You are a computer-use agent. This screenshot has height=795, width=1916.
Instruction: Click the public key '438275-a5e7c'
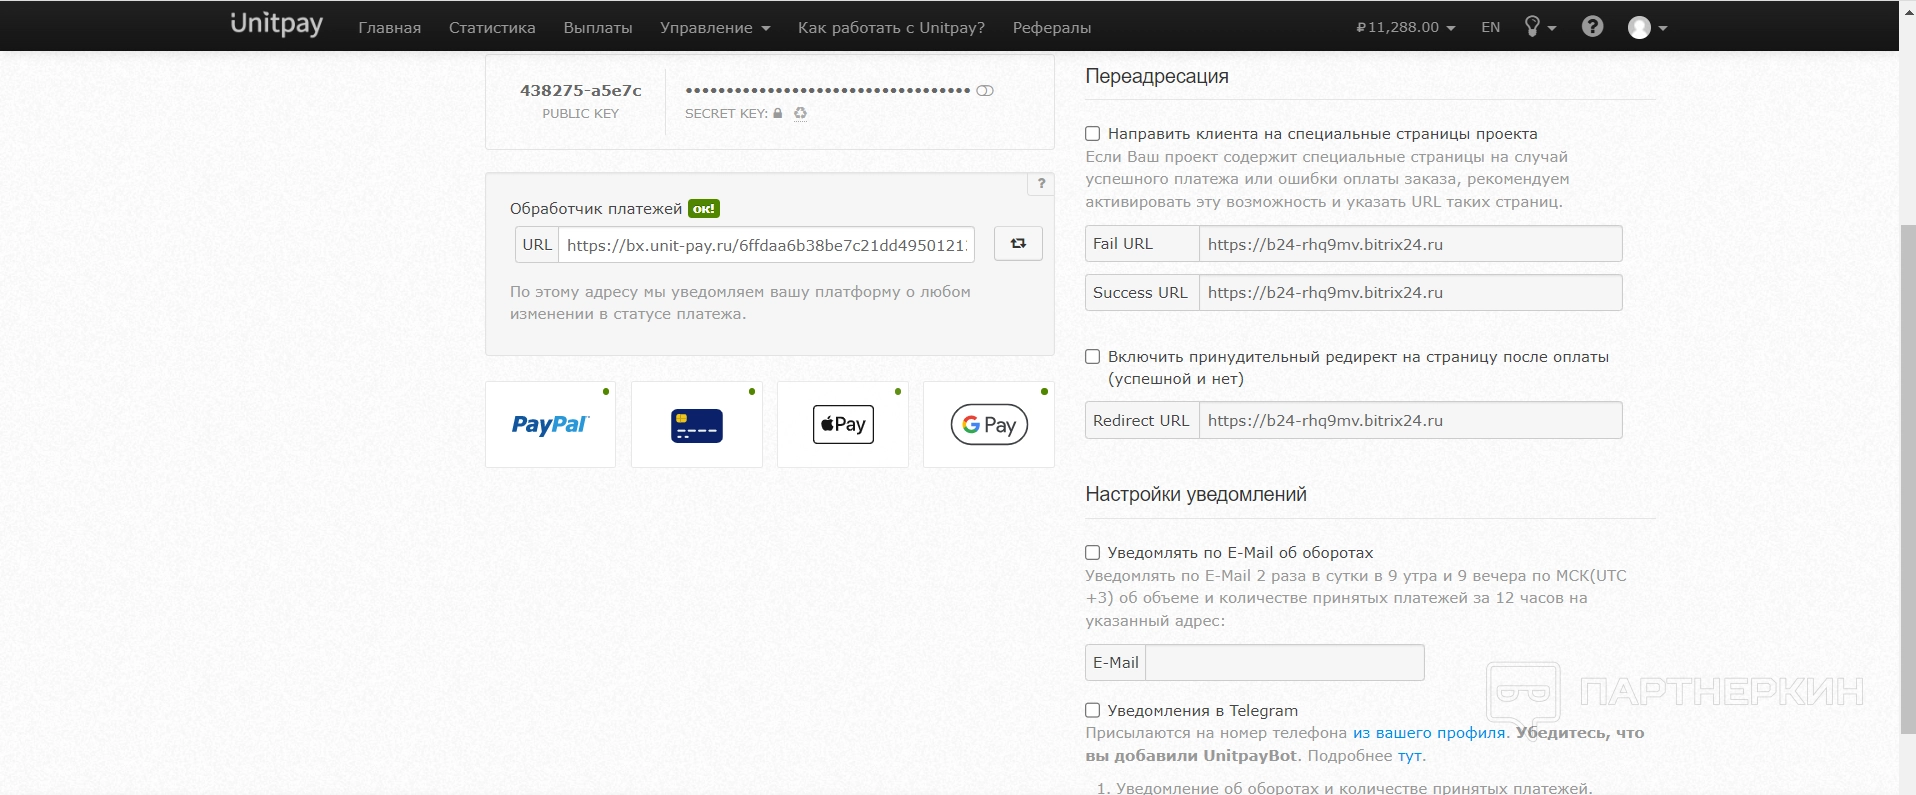point(581,90)
